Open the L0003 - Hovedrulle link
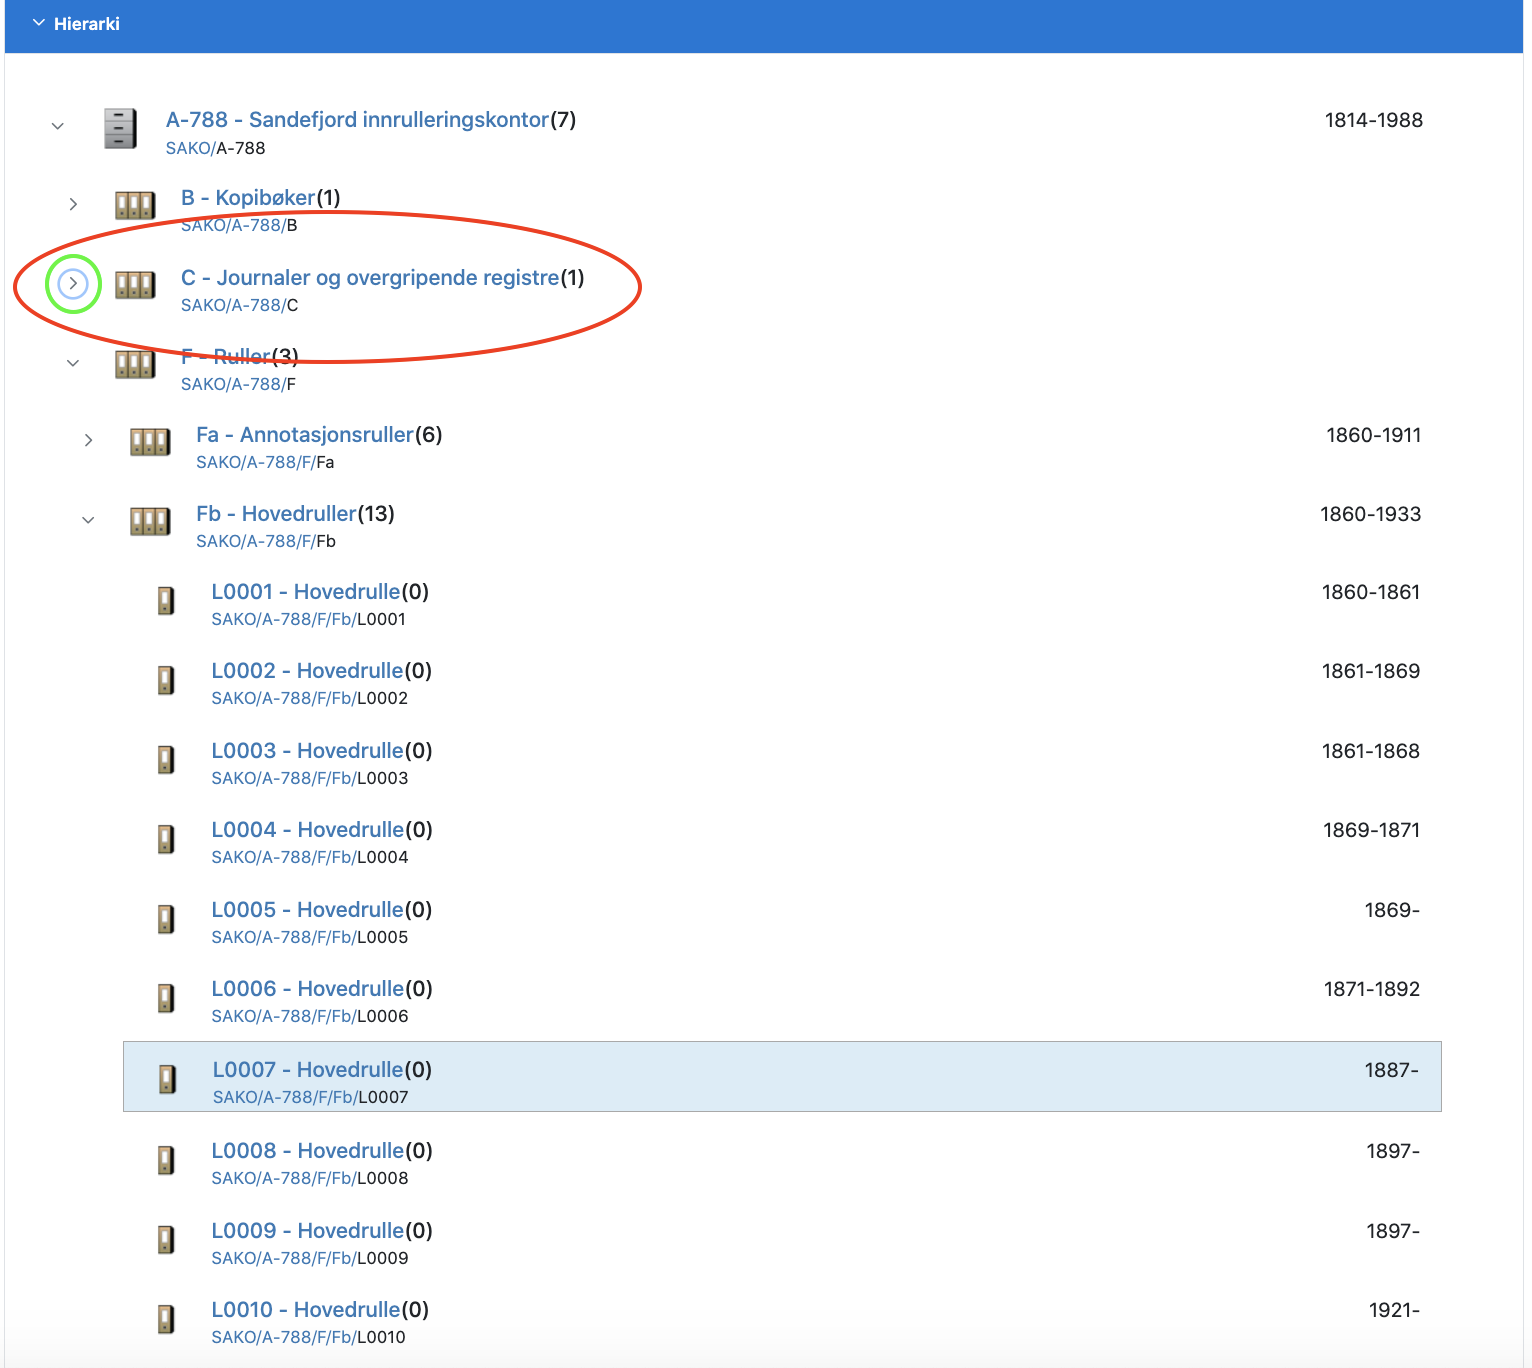Image resolution: width=1532 pixels, height=1368 pixels. (x=307, y=751)
